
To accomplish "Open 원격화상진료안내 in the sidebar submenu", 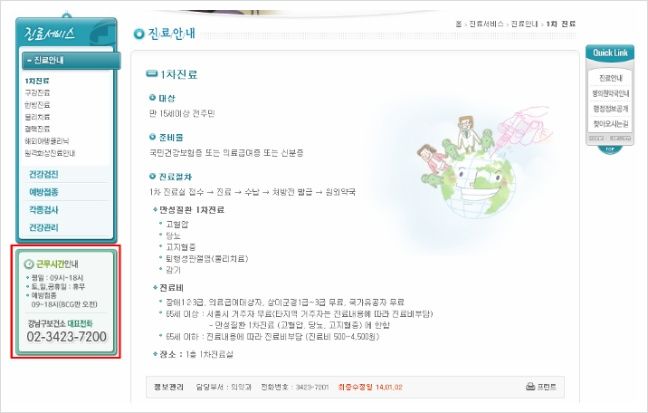I will (x=50, y=153).
